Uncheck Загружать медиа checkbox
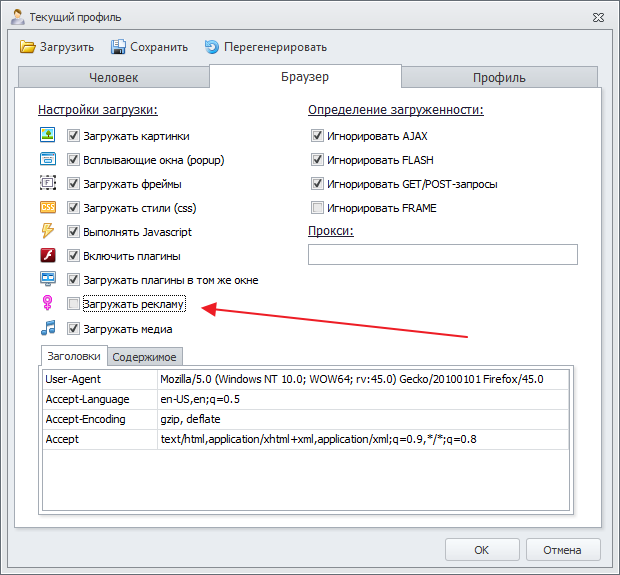The width and height of the screenshot is (620, 575). [x=73, y=329]
